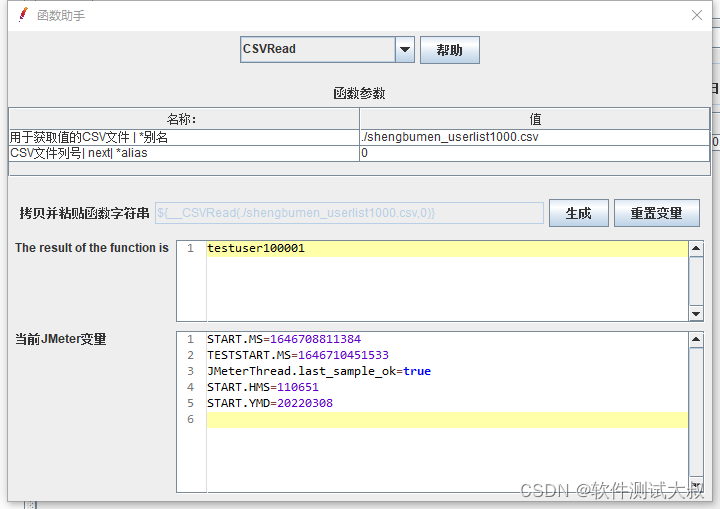
Task: Click the empty highlighted line 6 in variables
Action: [x=447, y=419]
